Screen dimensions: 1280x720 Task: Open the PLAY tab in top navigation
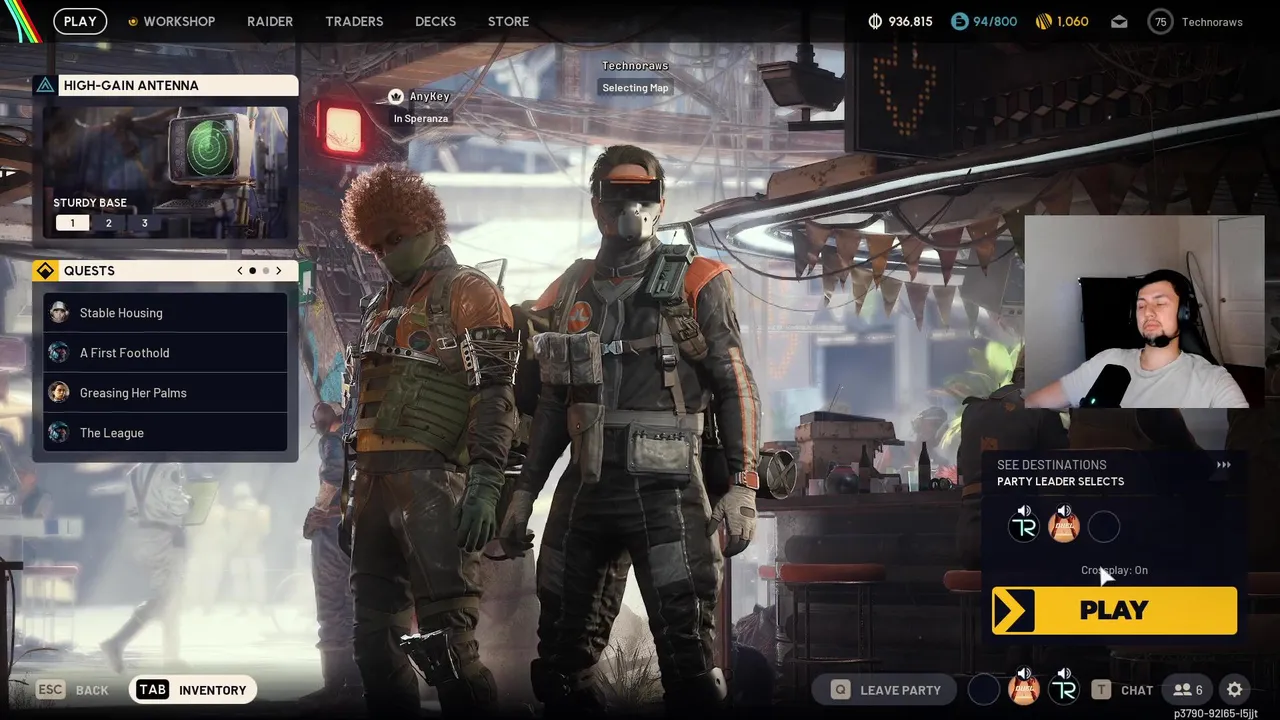[80, 21]
